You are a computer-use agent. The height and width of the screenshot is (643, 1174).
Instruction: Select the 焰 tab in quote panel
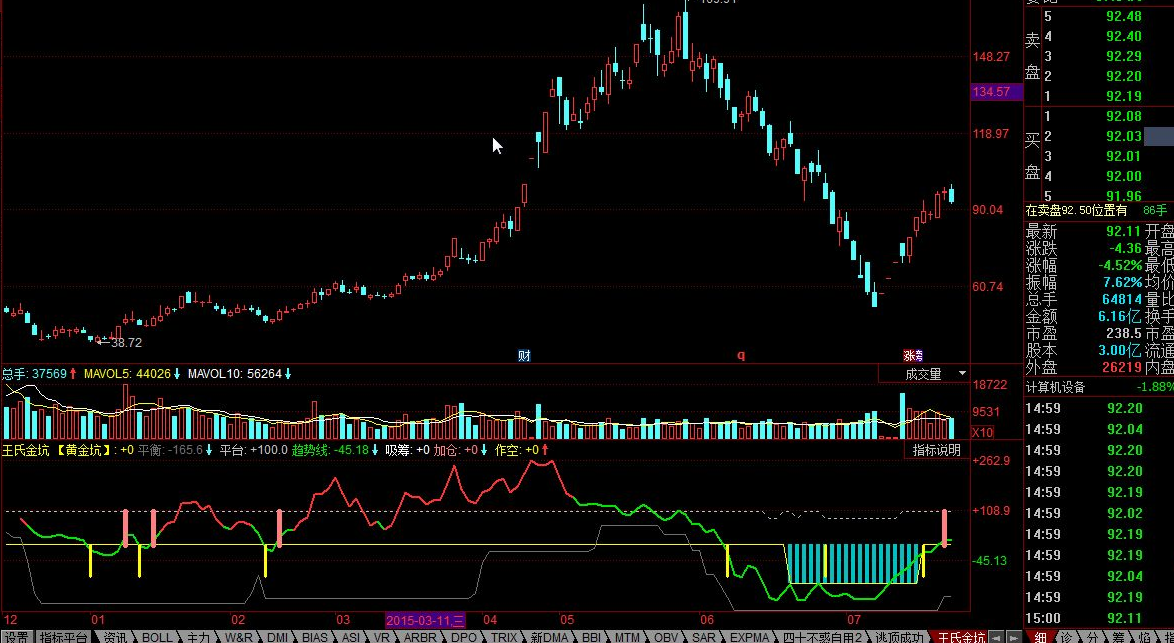(x=1143, y=637)
